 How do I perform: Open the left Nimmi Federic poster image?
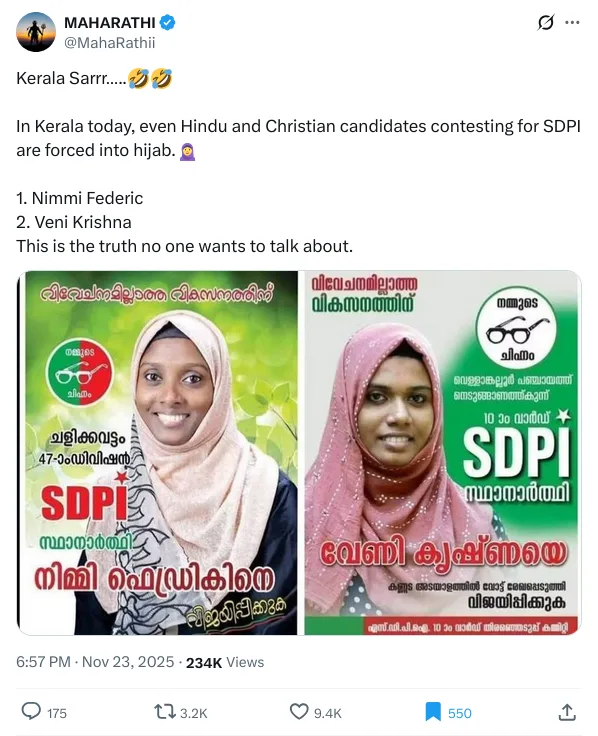(157, 453)
